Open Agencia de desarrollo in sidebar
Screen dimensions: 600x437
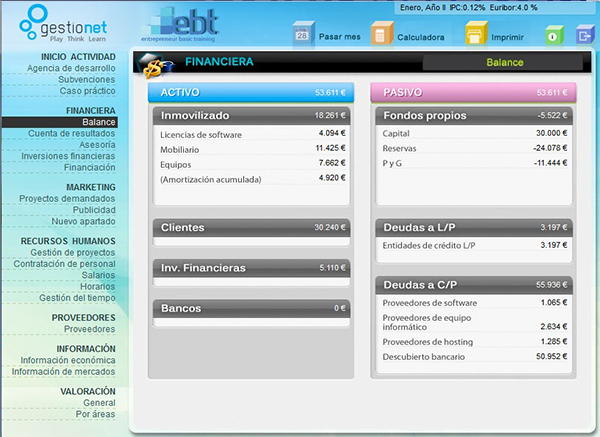(71, 68)
